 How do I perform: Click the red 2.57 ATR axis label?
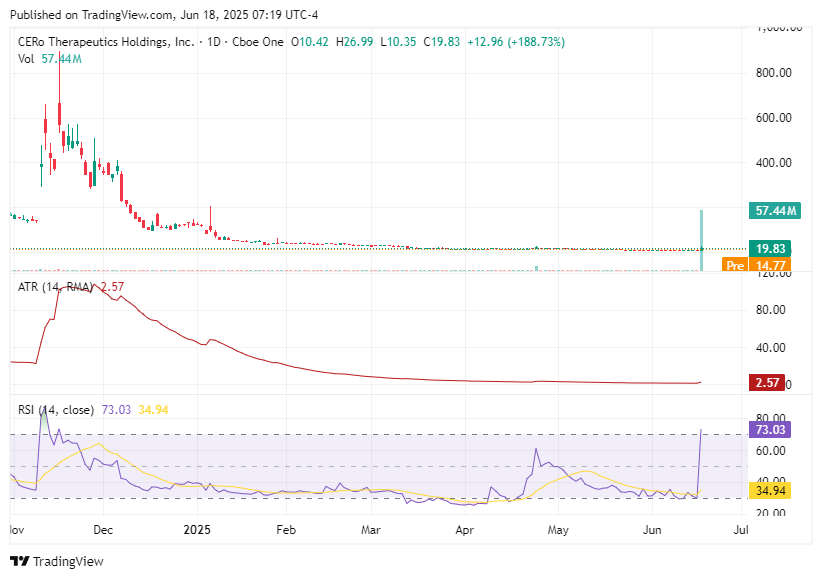pos(766,382)
